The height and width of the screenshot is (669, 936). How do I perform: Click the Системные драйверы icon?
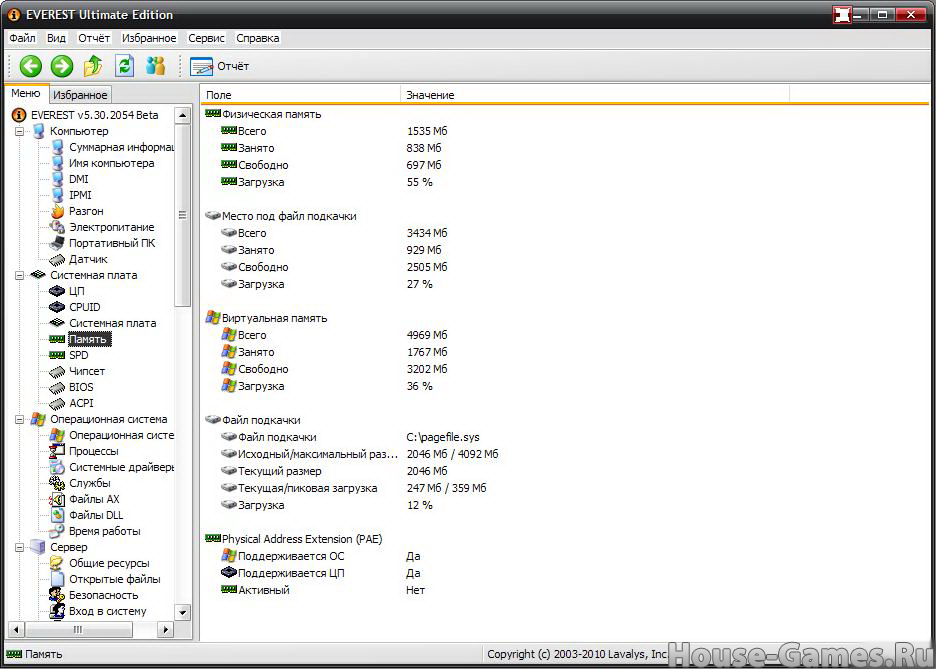click(x=57, y=467)
